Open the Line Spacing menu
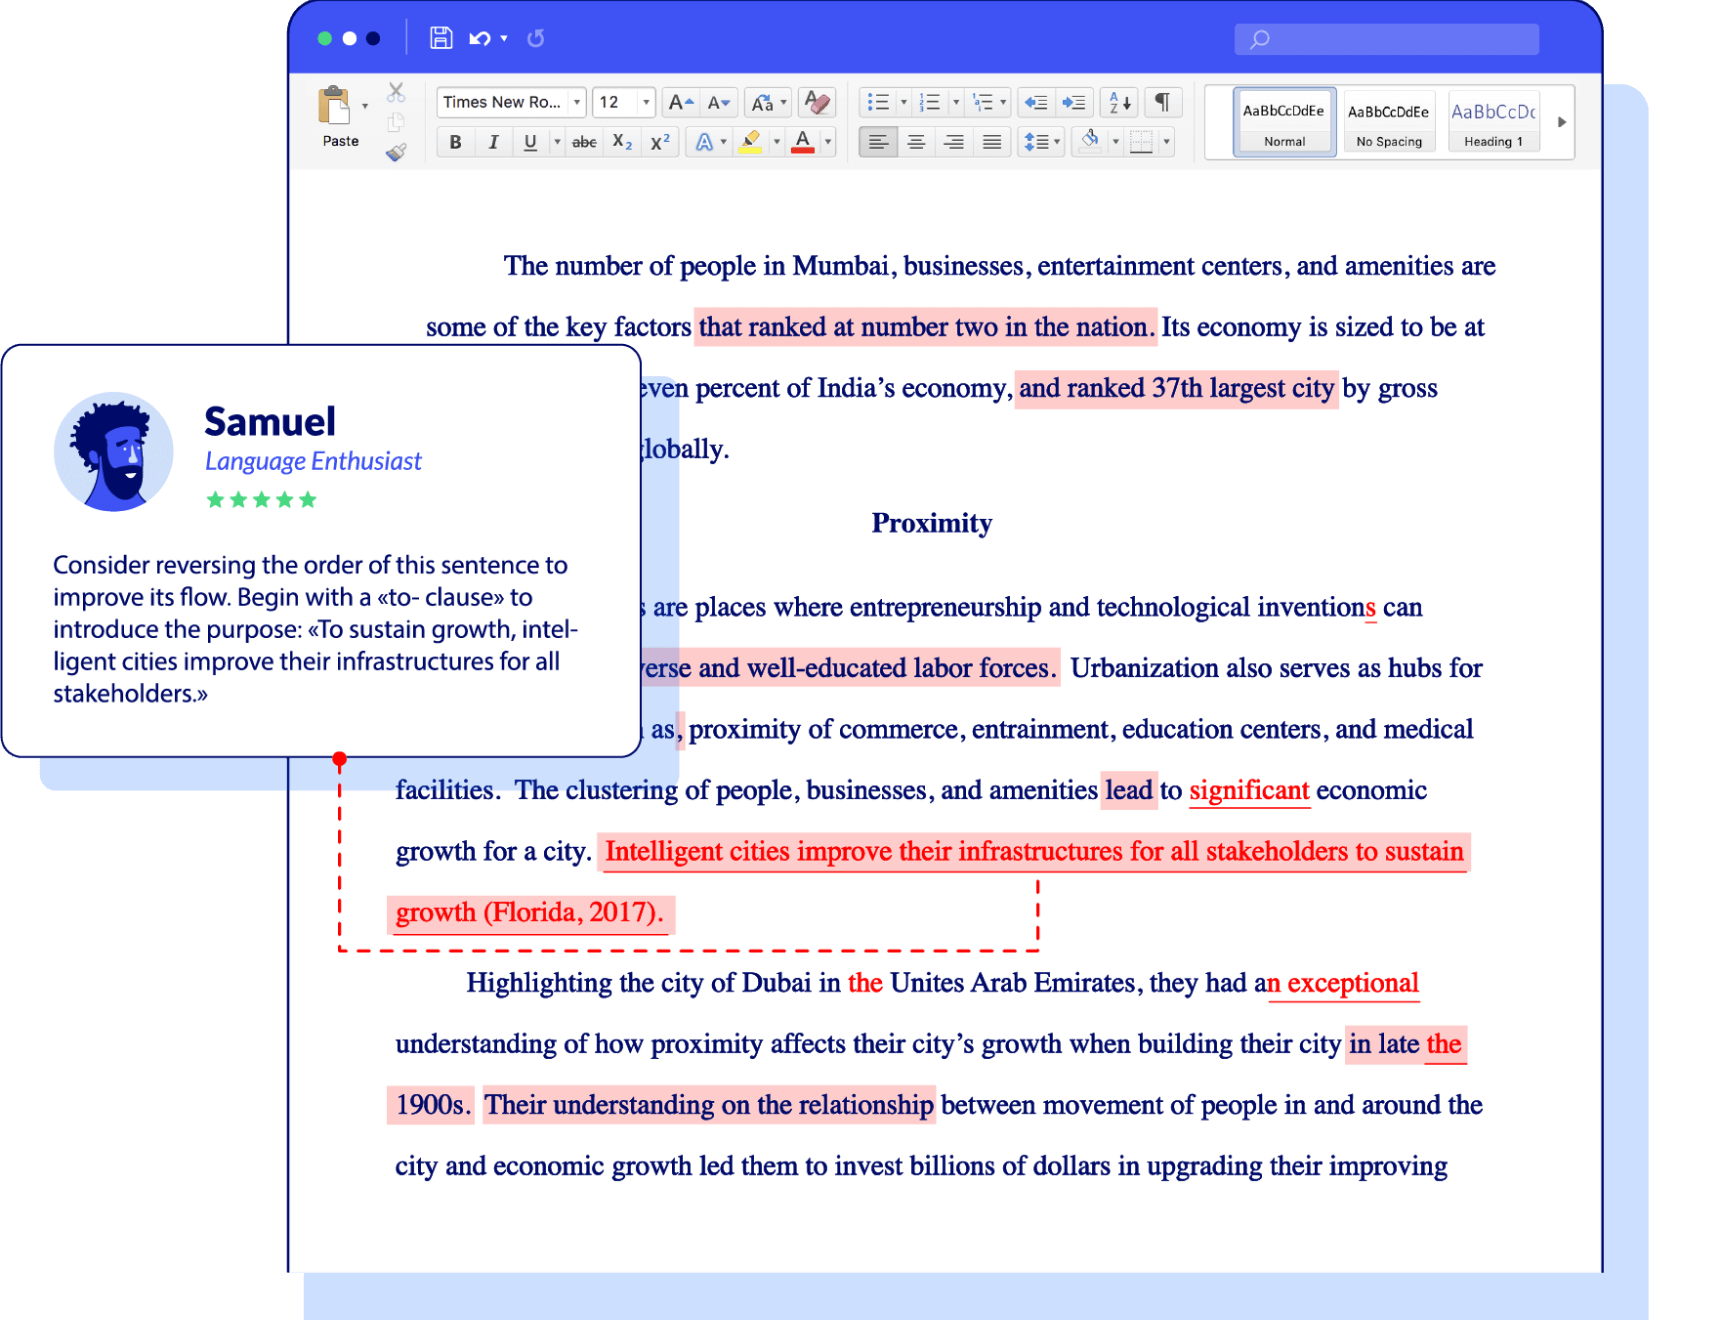The width and height of the screenshot is (1722, 1320). [x=1041, y=142]
